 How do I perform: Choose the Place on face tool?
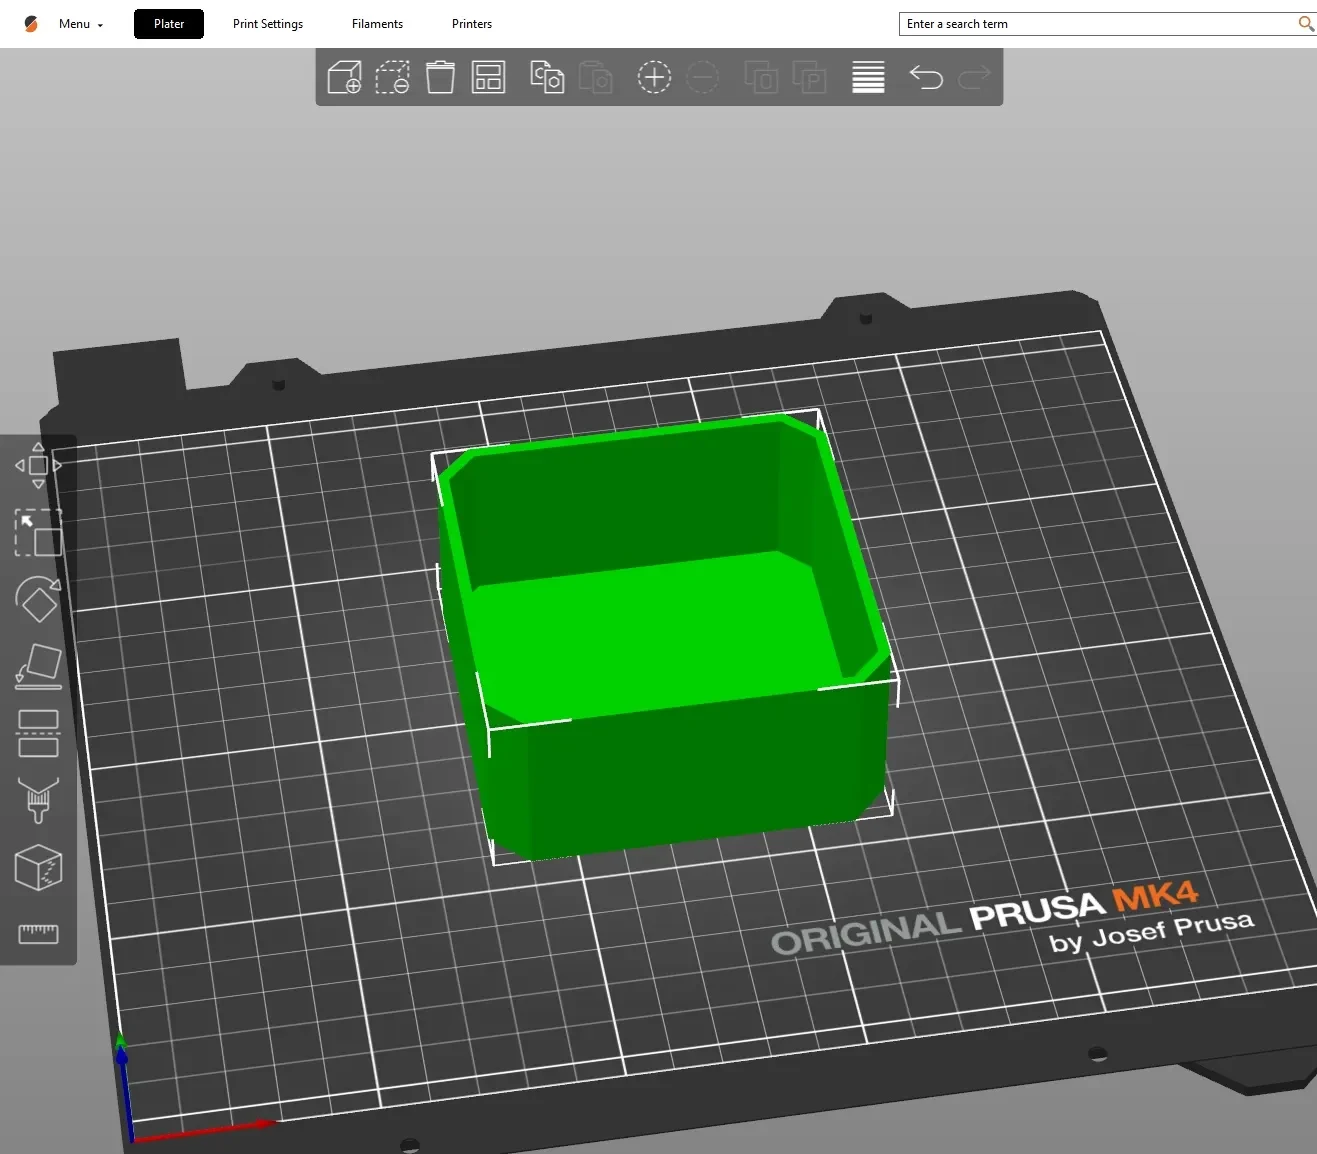tap(38, 666)
